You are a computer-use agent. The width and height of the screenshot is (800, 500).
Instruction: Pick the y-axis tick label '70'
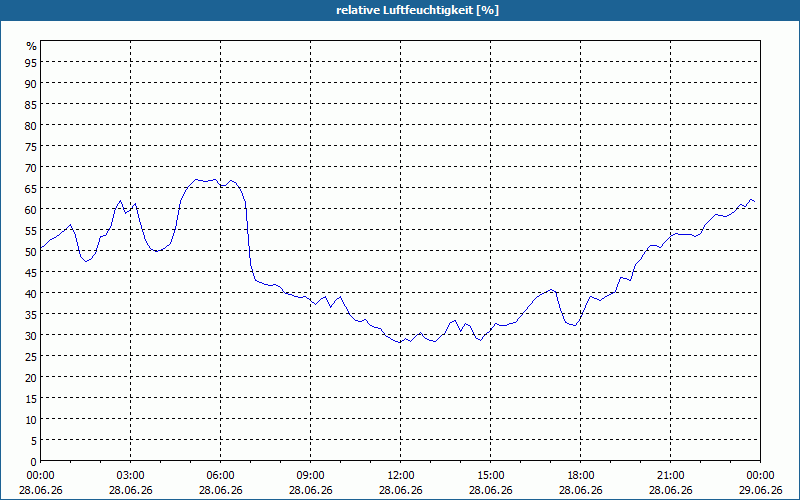(x=31, y=167)
